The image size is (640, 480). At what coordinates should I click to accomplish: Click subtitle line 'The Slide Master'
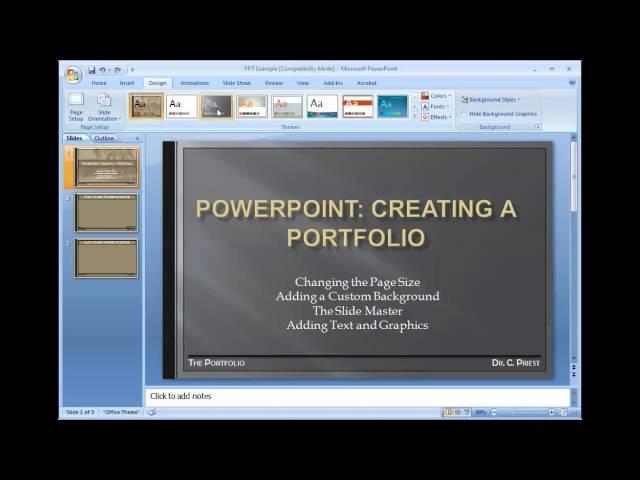pyautogui.click(x=358, y=311)
